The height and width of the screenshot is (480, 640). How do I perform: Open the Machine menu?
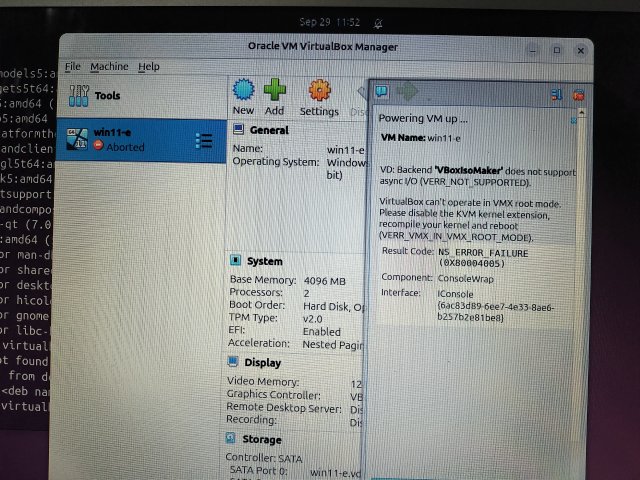(109, 66)
